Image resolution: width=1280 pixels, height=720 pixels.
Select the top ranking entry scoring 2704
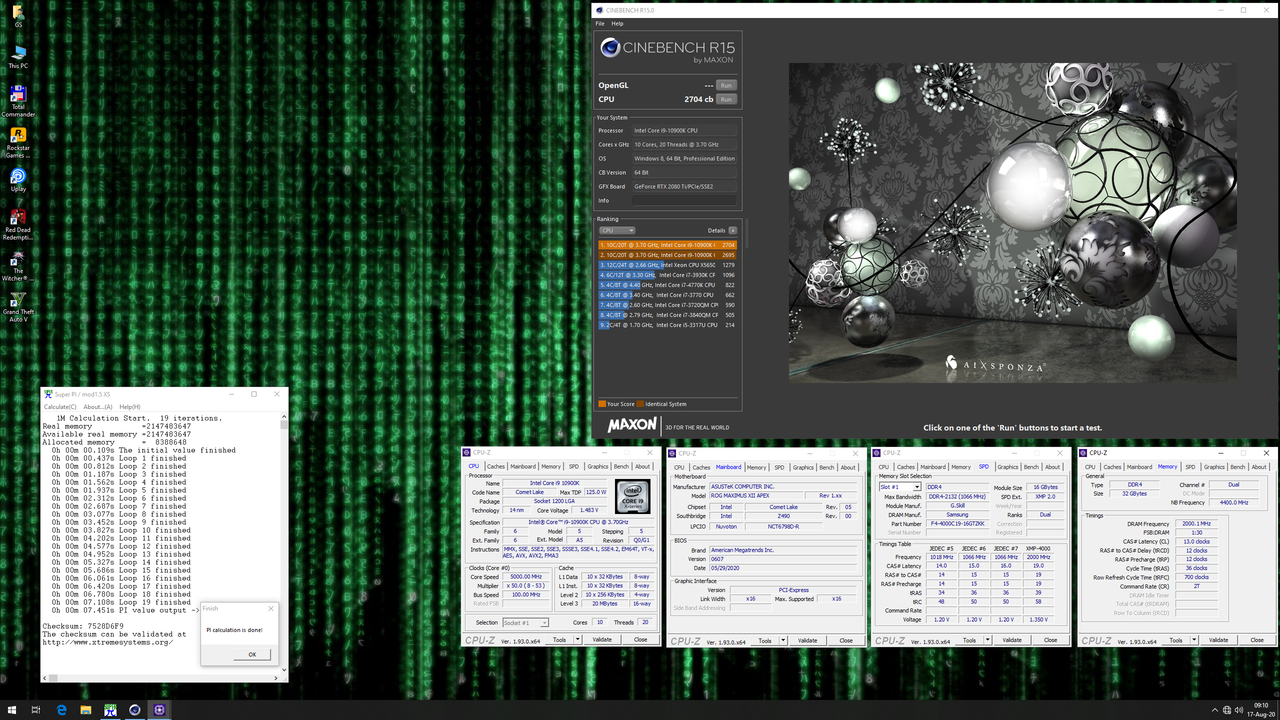(668, 244)
